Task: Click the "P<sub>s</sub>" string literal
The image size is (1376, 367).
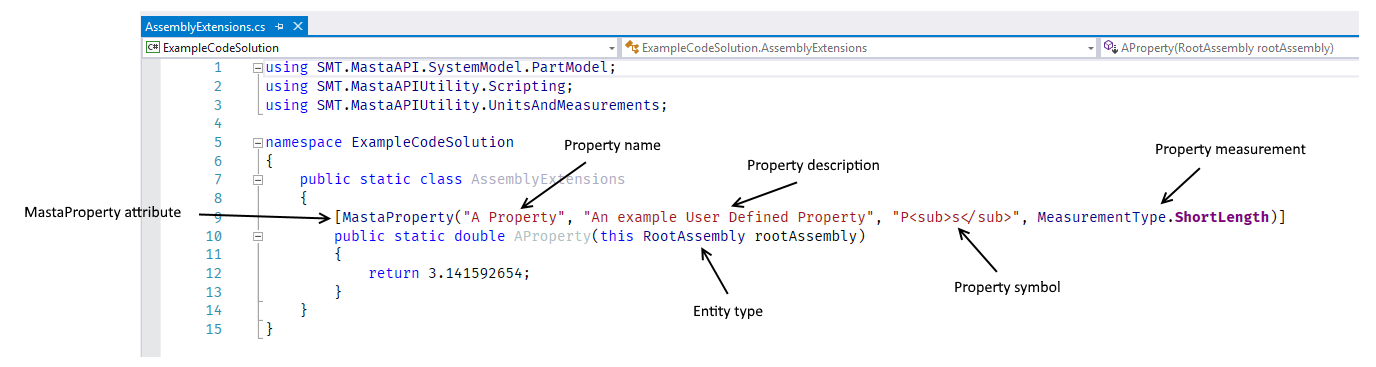Action: (x=956, y=217)
